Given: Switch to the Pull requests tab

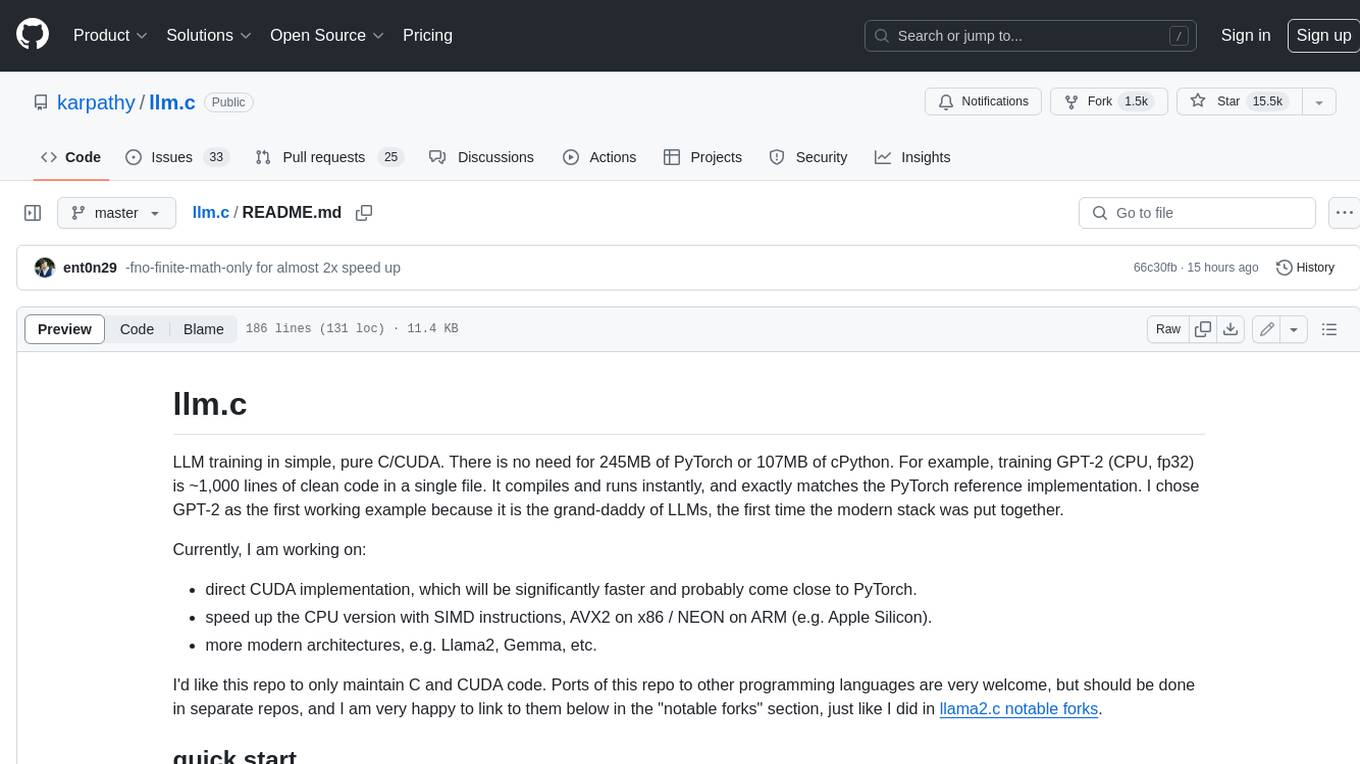Looking at the screenshot, I should point(328,157).
